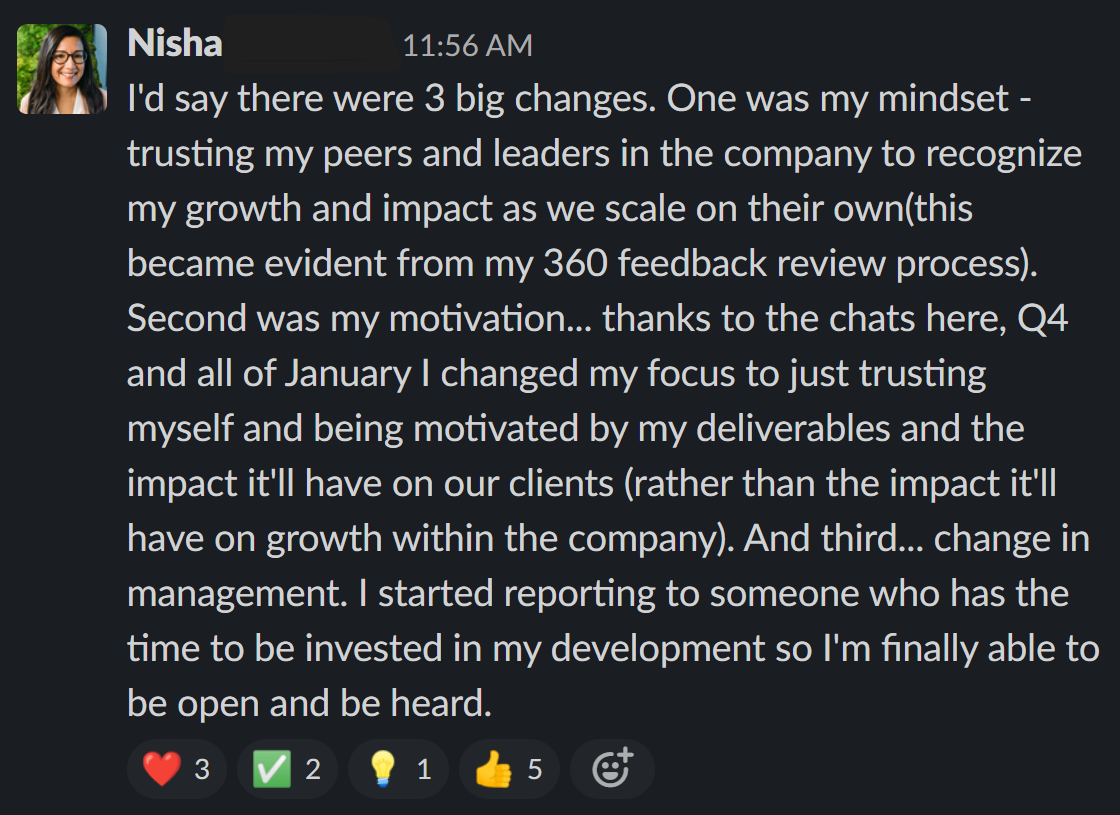The width and height of the screenshot is (1120, 815).
Task: Click the sender name Nisha
Action: pos(175,44)
